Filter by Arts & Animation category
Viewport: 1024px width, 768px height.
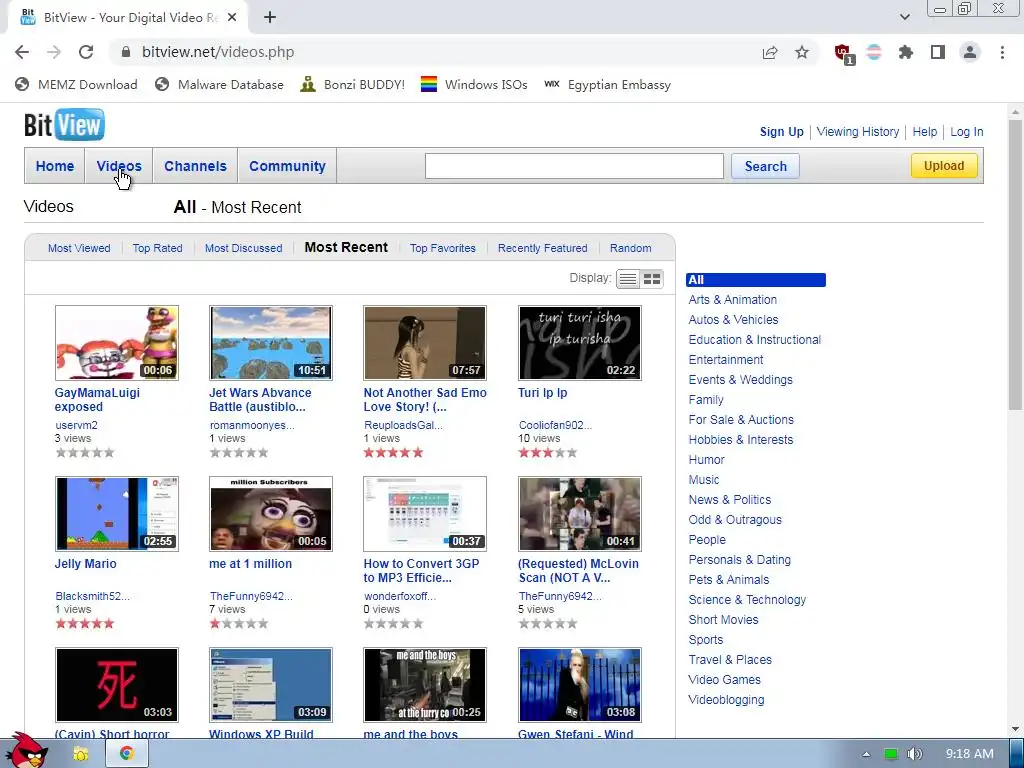point(733,300)
